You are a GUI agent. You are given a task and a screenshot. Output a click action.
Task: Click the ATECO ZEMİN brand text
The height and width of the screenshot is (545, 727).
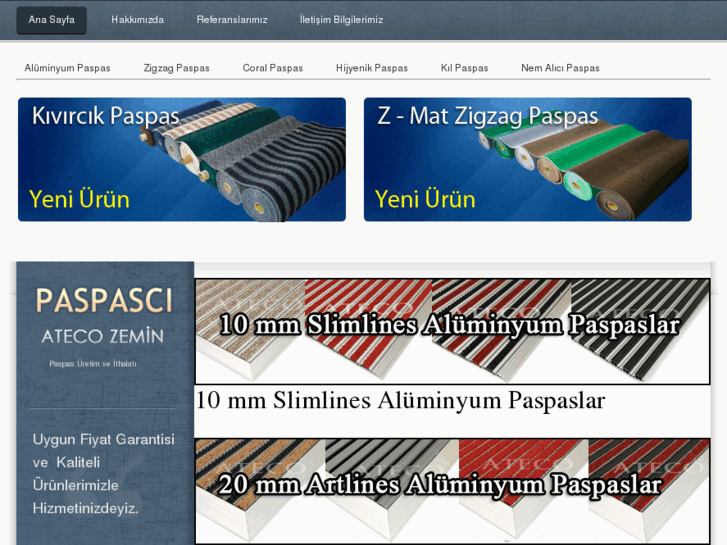[x=102, y=336]
